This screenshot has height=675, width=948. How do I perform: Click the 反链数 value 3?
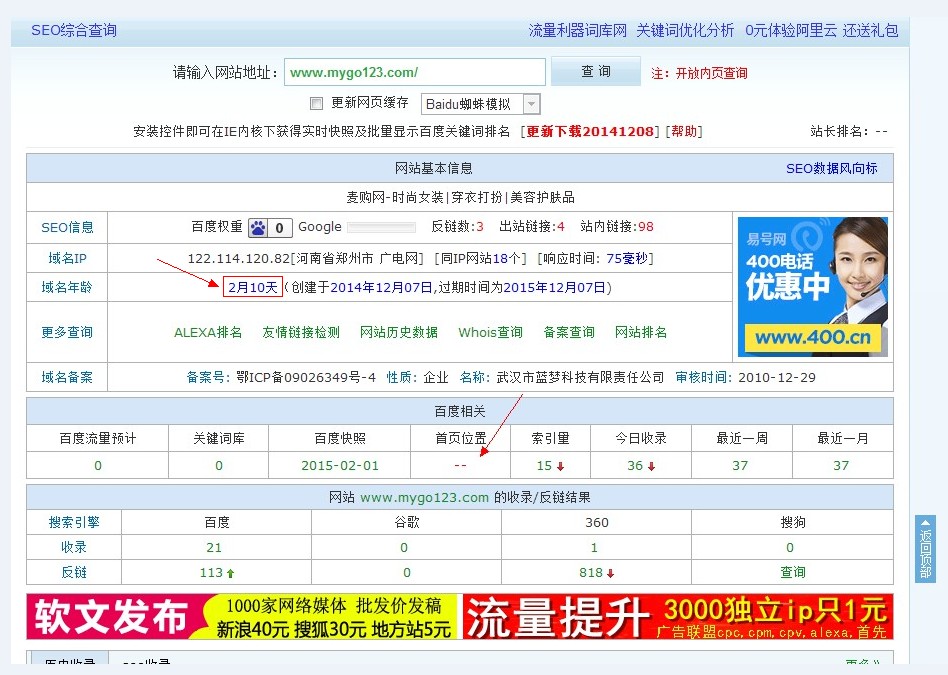click(480, 227)
